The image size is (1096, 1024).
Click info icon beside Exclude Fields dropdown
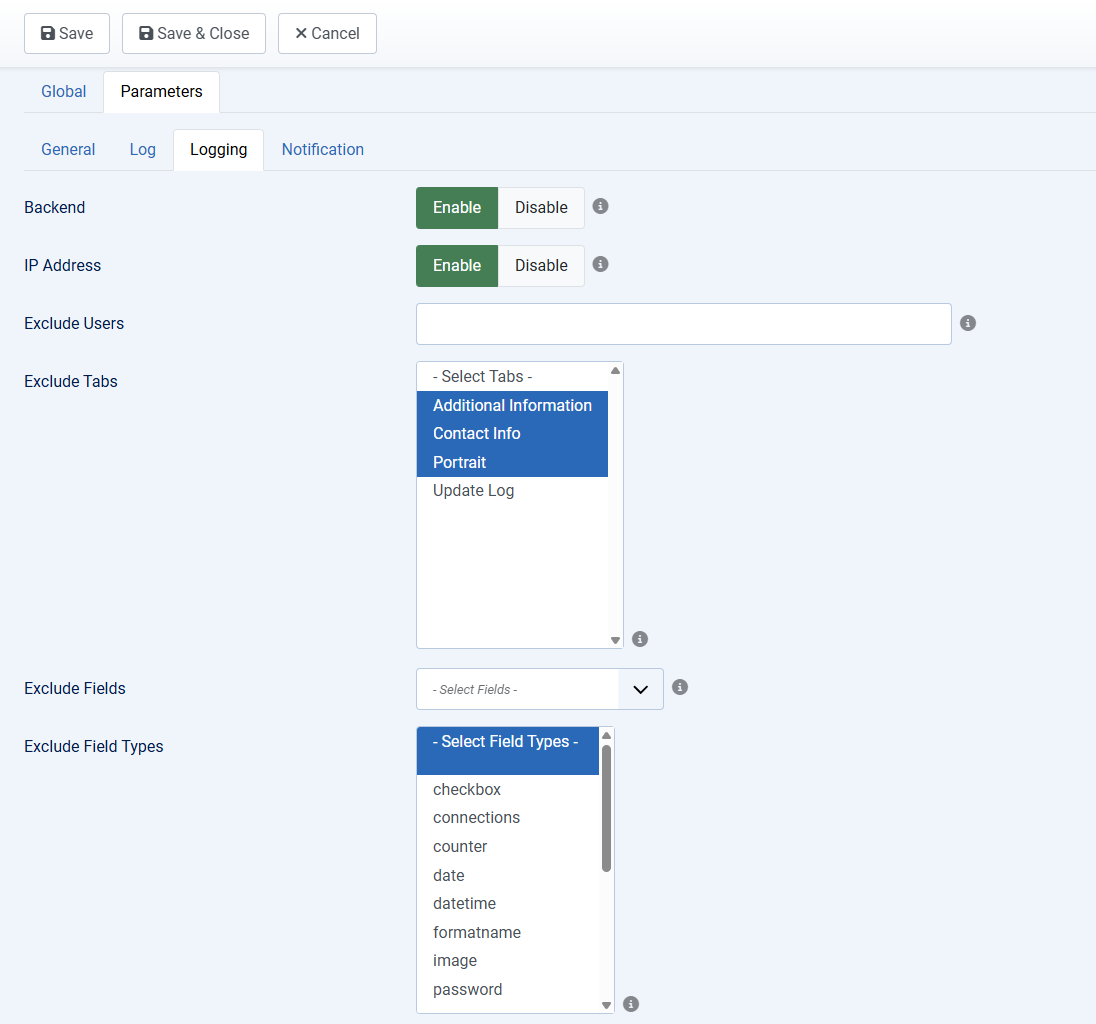(680, 687)
